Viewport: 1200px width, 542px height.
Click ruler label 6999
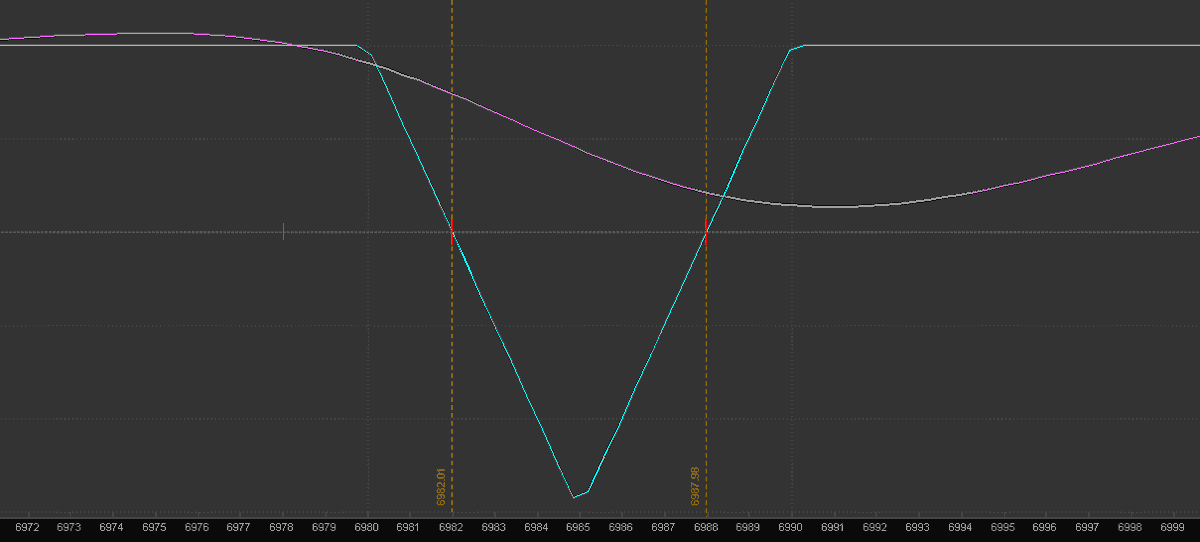coord(1173,527)
